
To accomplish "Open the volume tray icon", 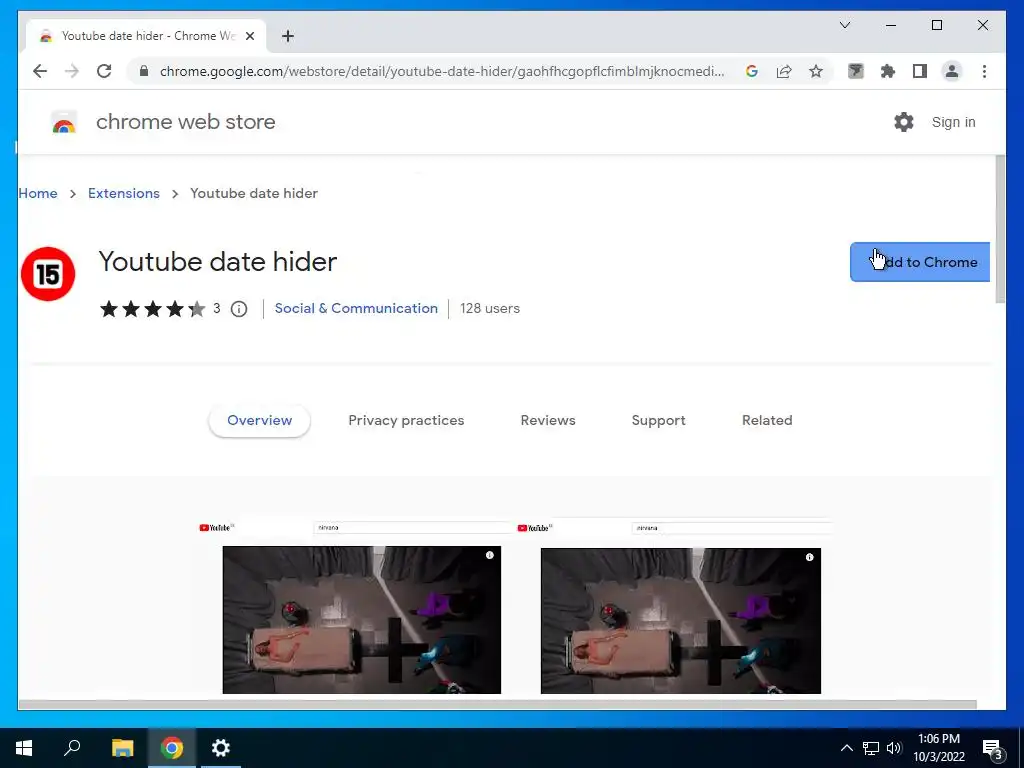I will click(x=894, y=748).
